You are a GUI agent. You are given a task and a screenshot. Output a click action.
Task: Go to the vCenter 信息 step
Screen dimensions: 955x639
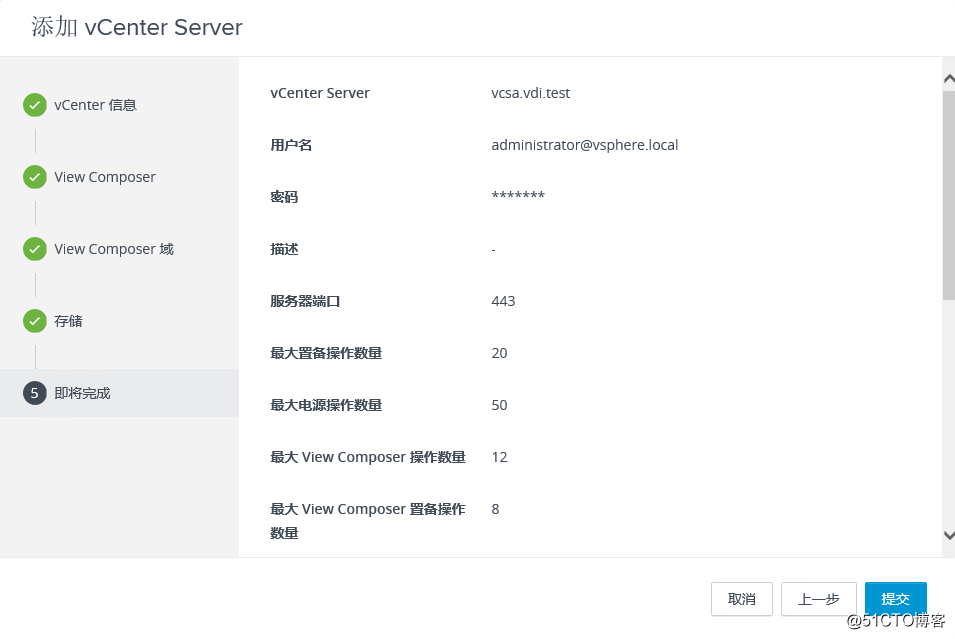pos(95,105)
